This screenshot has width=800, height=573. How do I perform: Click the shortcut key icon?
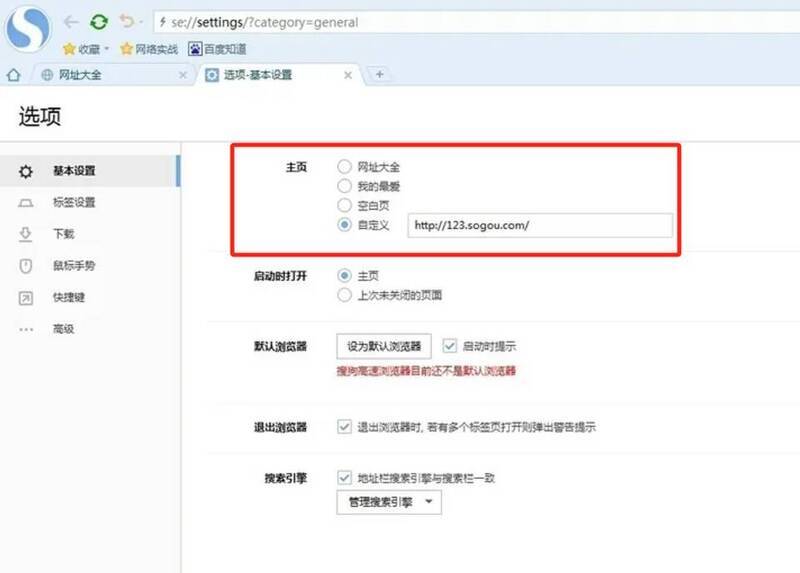tap(26, 298)
